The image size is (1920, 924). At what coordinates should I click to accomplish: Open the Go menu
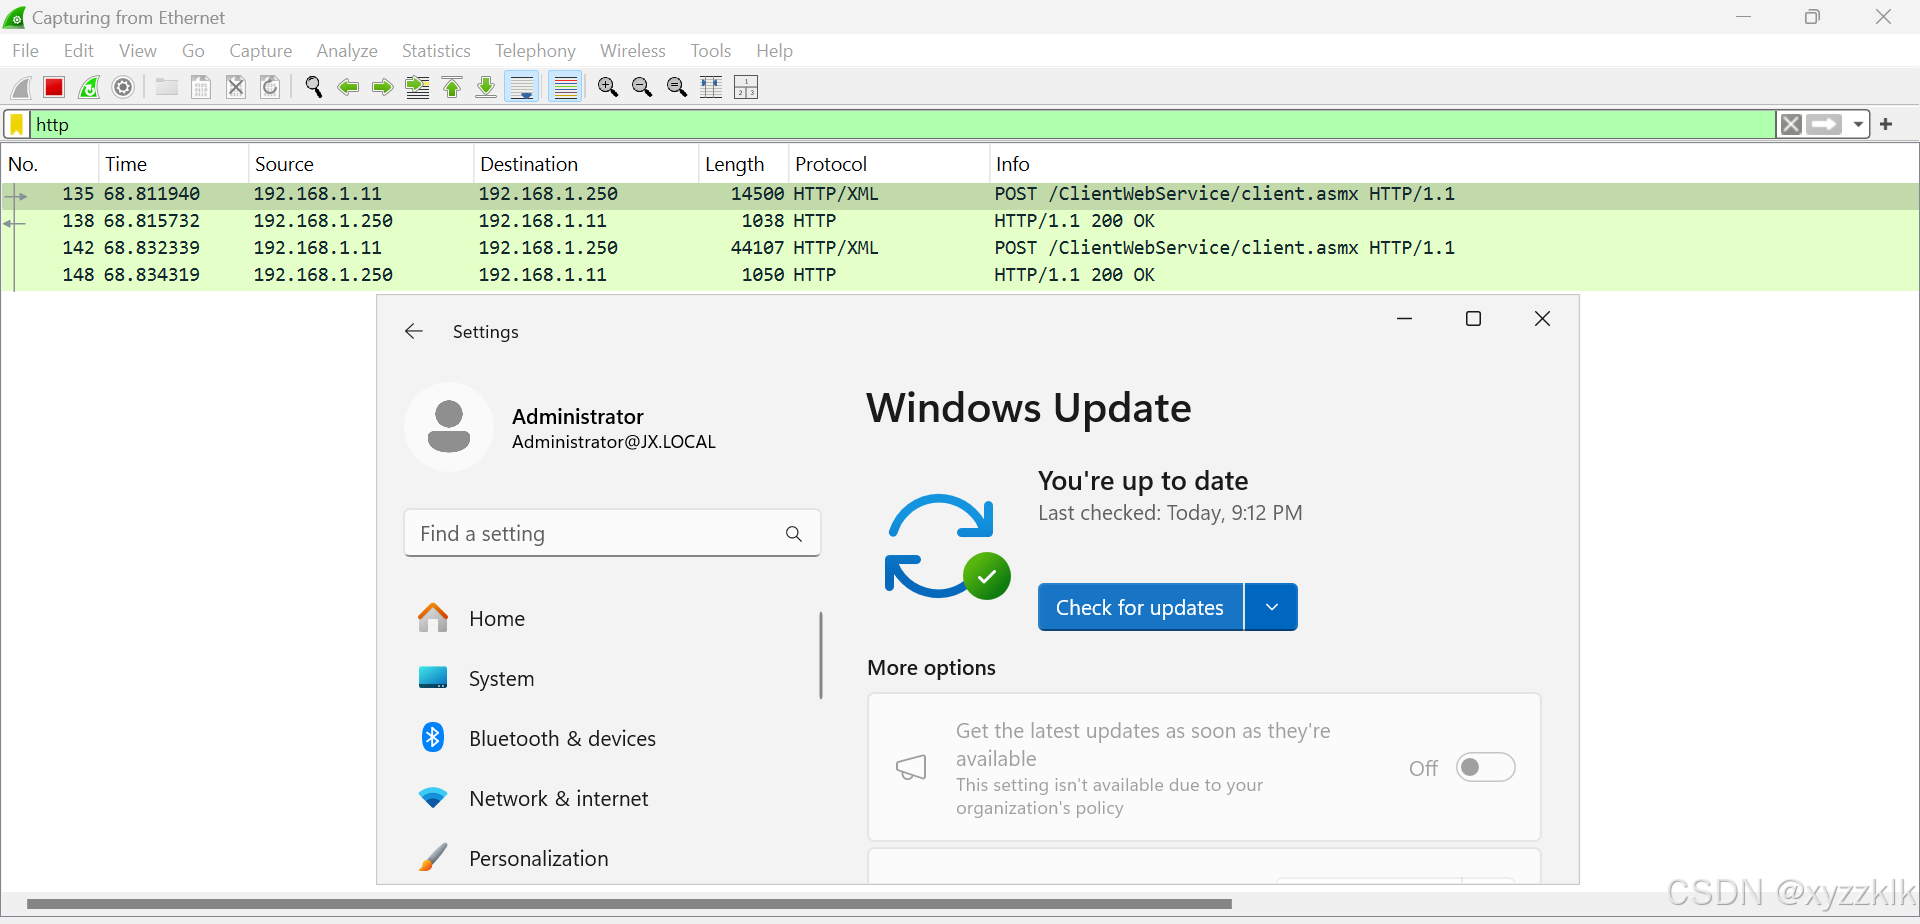click(193, 51)
